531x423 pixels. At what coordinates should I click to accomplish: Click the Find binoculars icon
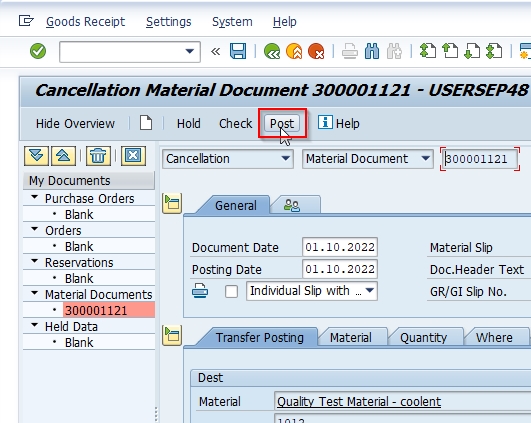coord(372,51)
